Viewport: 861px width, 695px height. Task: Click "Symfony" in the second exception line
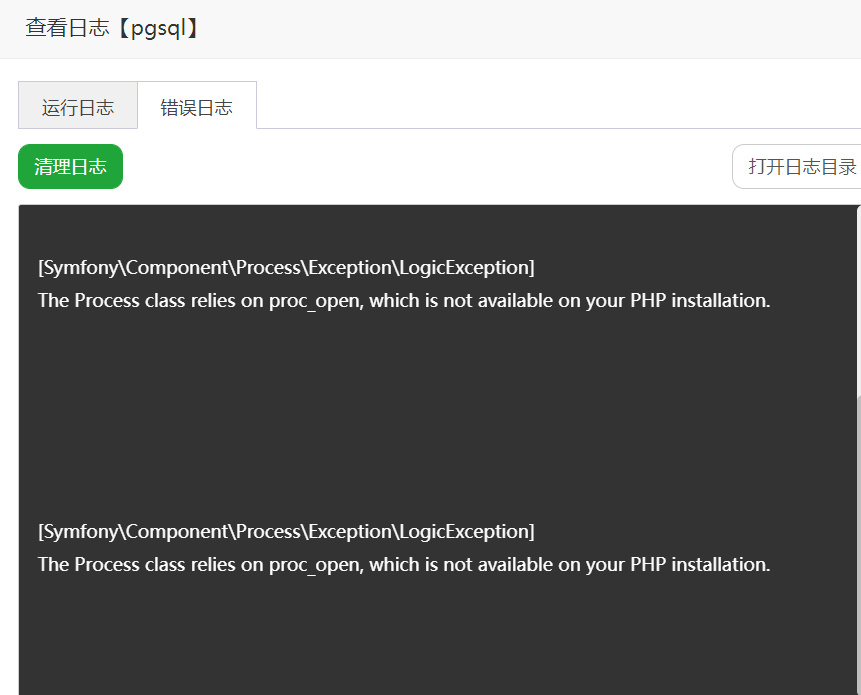pos(80,532)
